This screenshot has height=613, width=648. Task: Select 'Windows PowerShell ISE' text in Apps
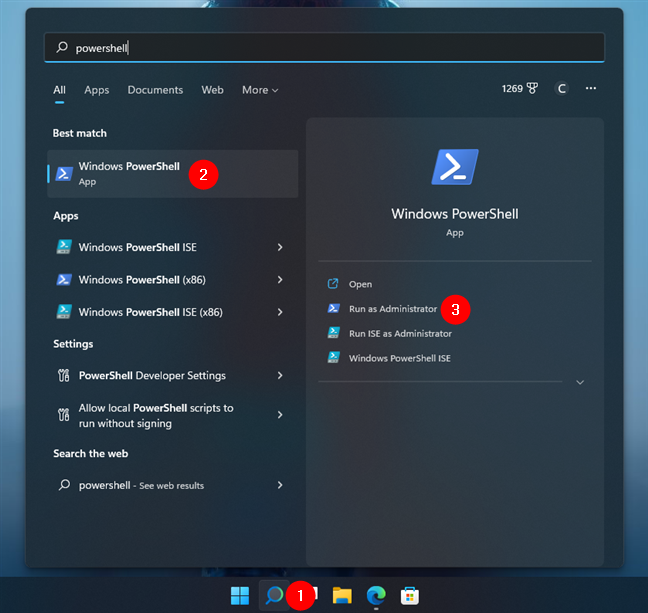[138, 247]
